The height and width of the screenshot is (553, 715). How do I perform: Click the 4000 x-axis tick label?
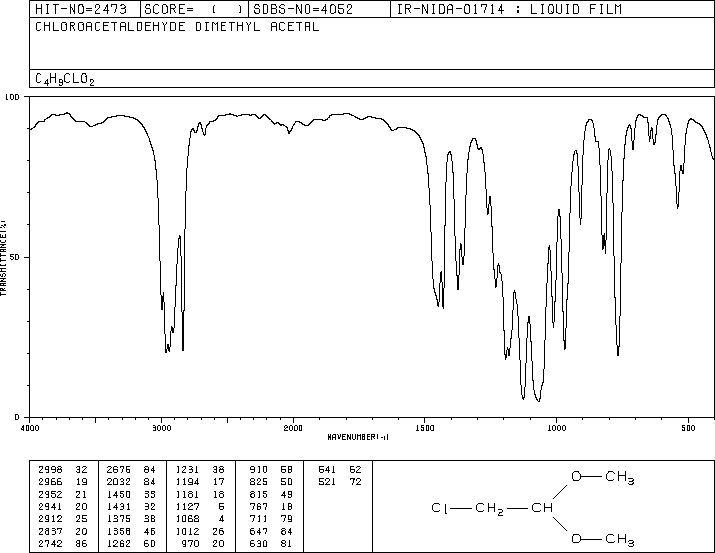coord(30,428)
